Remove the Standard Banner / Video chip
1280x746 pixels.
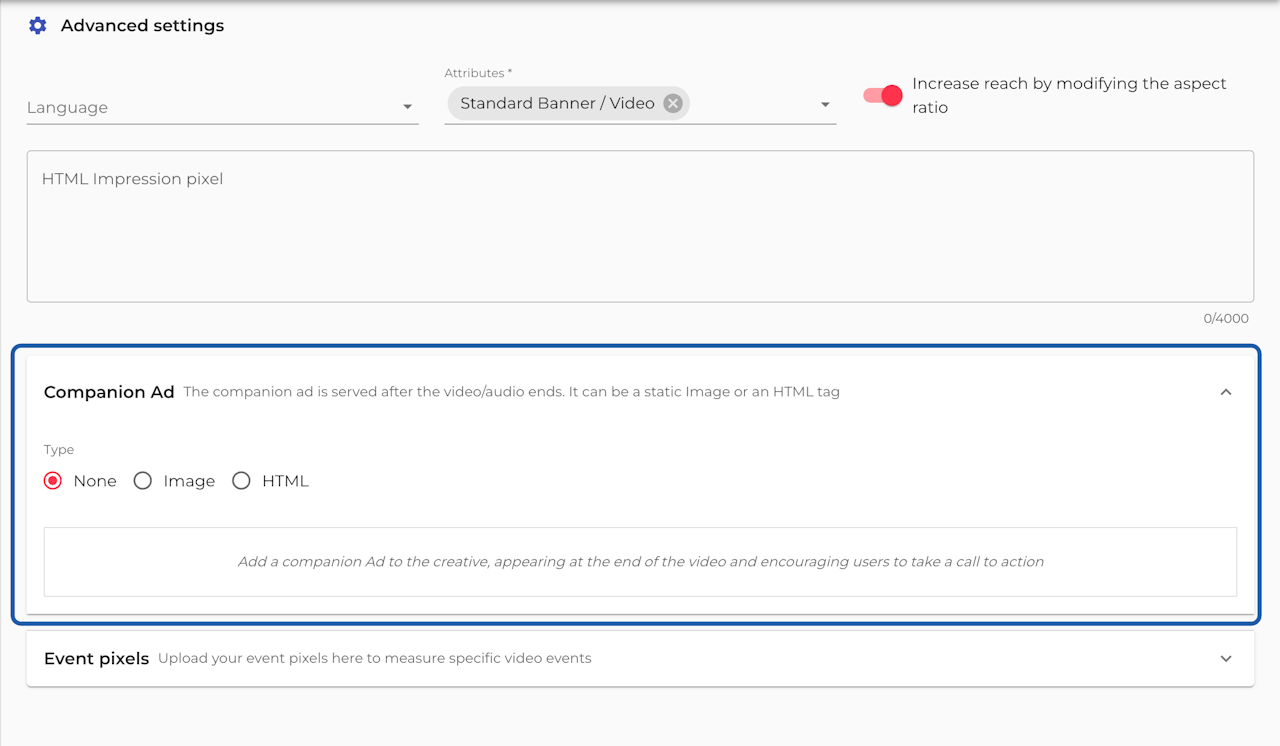pos(673,103)
